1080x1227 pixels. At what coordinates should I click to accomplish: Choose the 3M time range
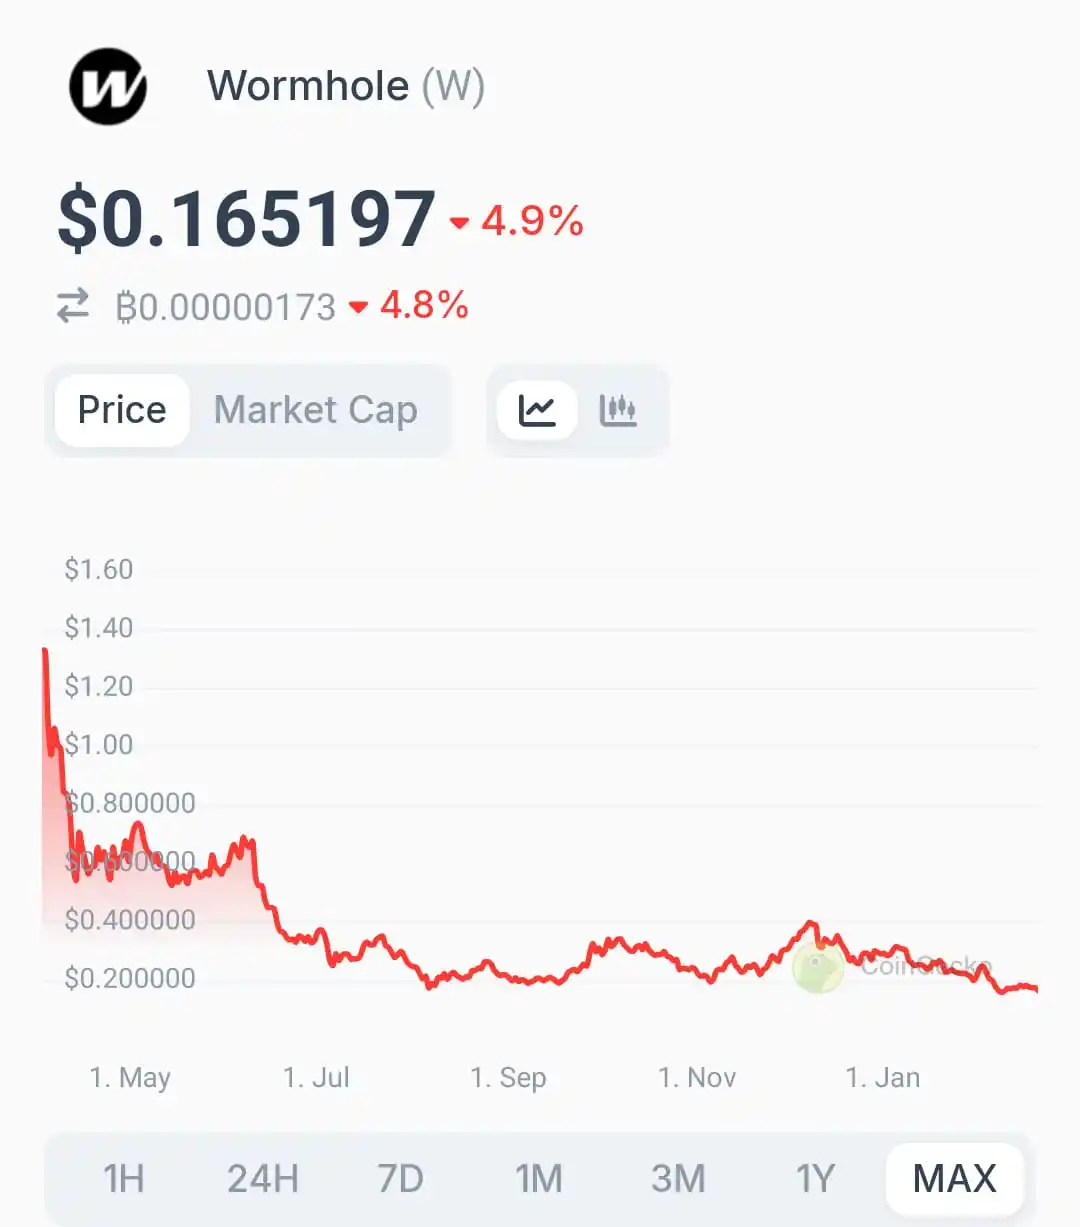click(x=678, y=1178)
